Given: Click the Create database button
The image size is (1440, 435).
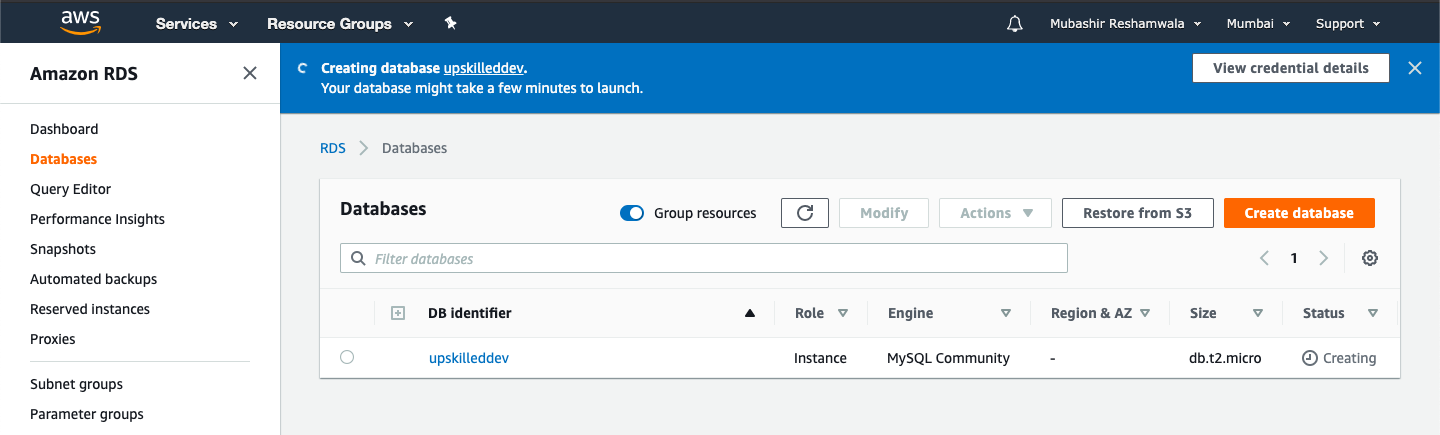Looking at the screenshot, I should click(x=1299, y=213).
